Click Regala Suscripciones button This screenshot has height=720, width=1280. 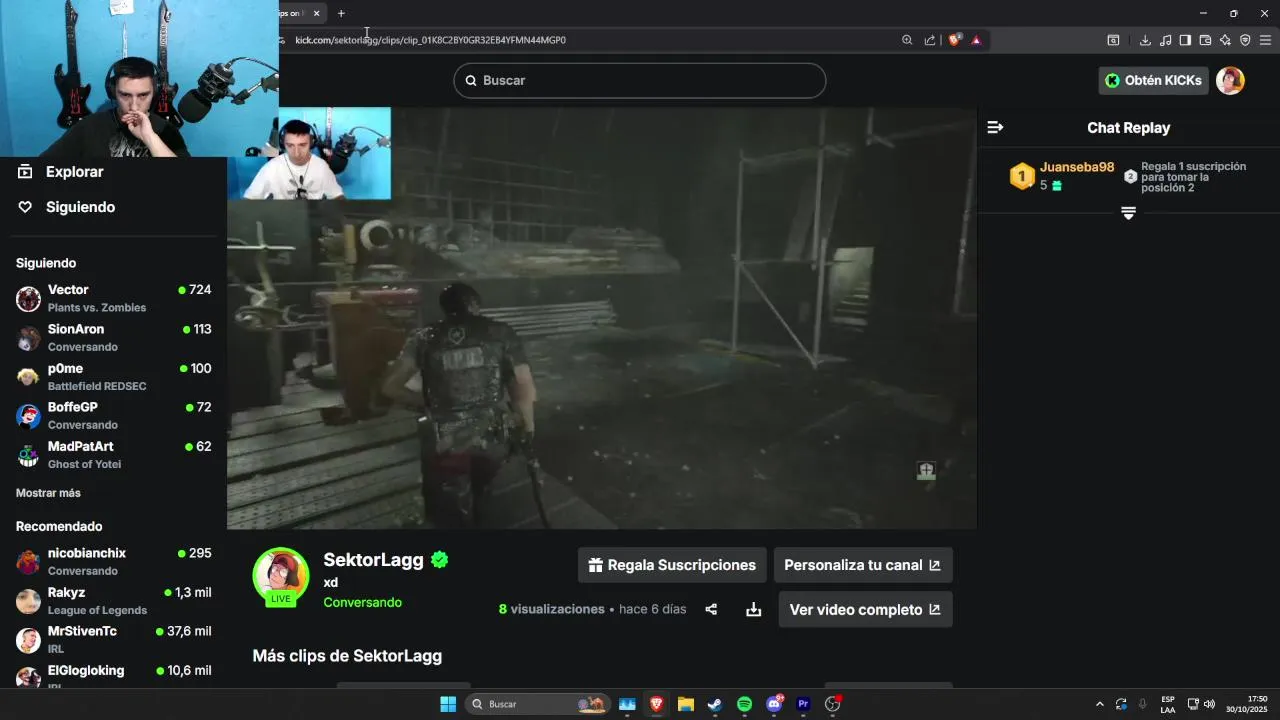[x=672, y=565]
